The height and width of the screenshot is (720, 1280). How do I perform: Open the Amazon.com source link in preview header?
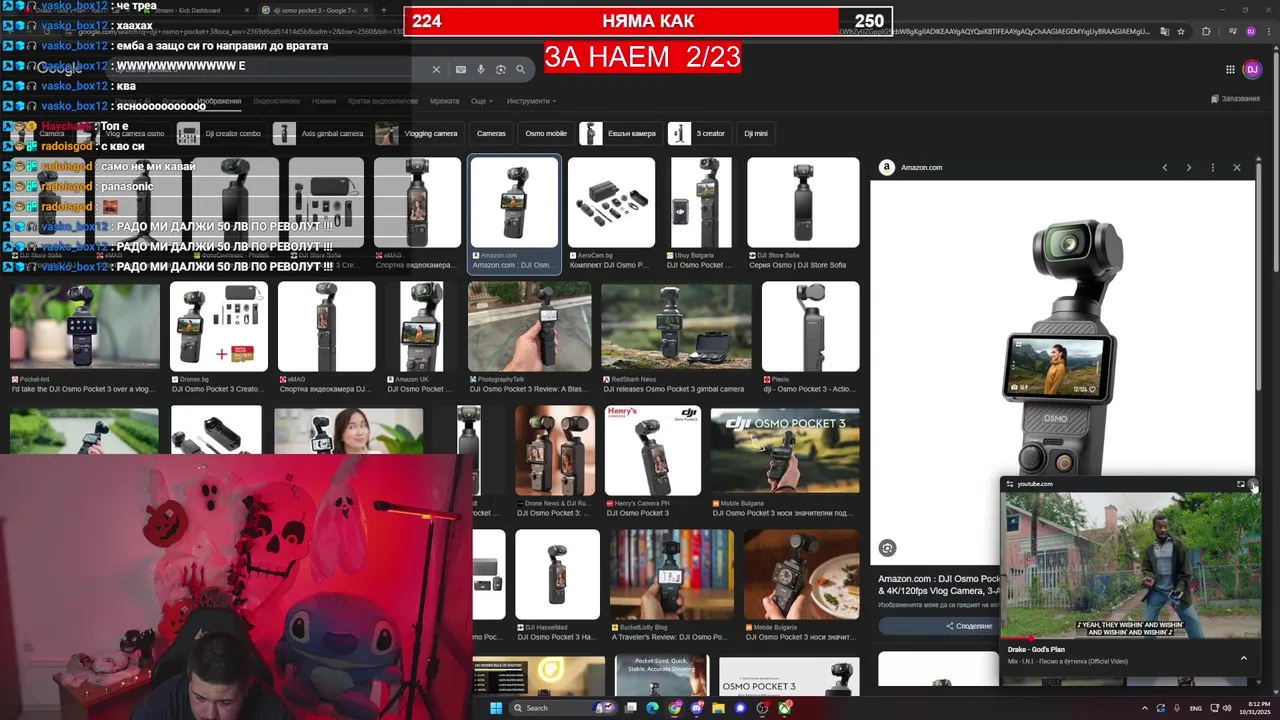(x=911, y=168)
